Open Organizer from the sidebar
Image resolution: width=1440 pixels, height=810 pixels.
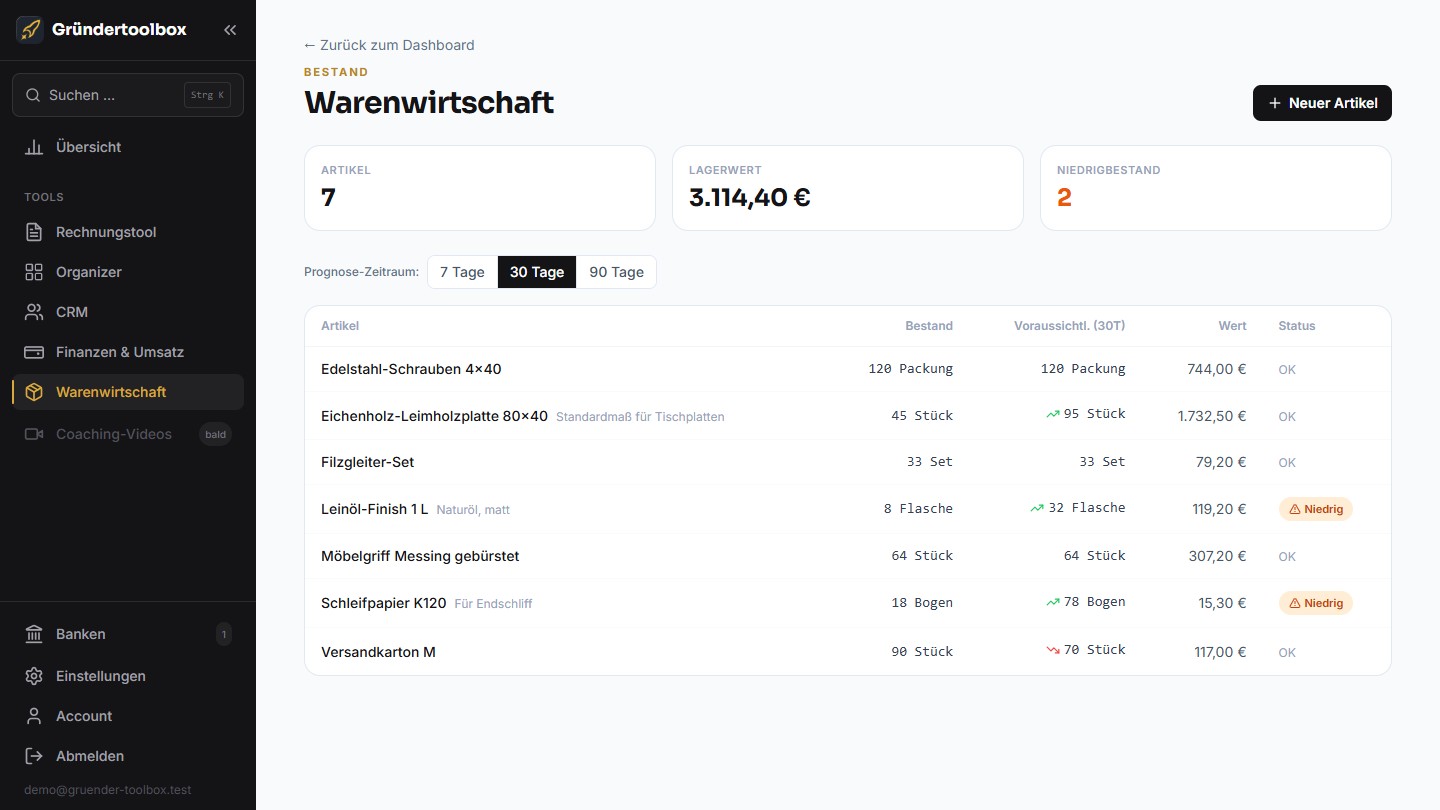128,272
